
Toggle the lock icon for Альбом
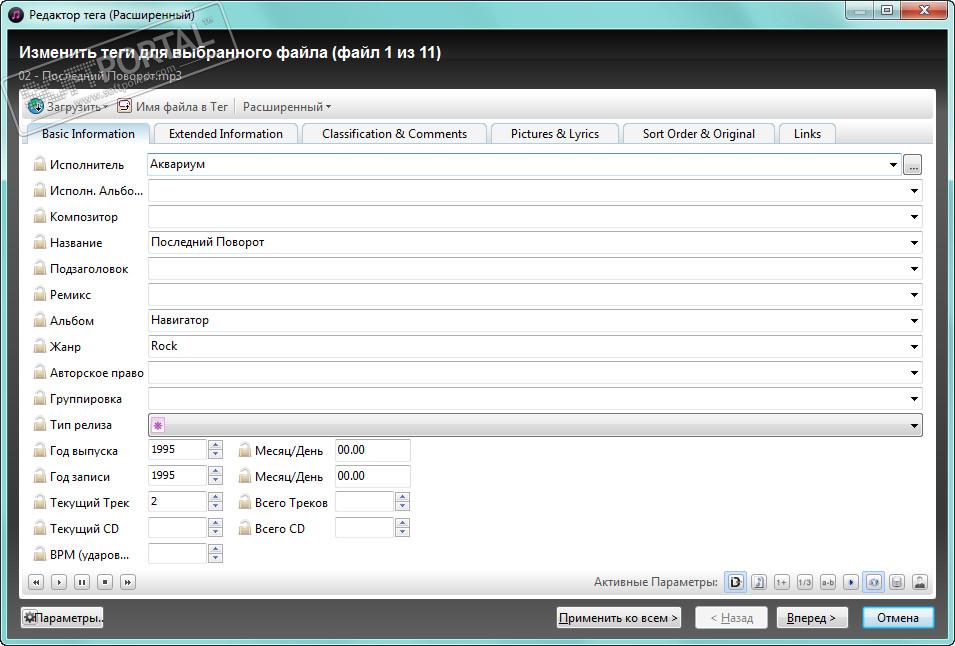tap(40, 320)
